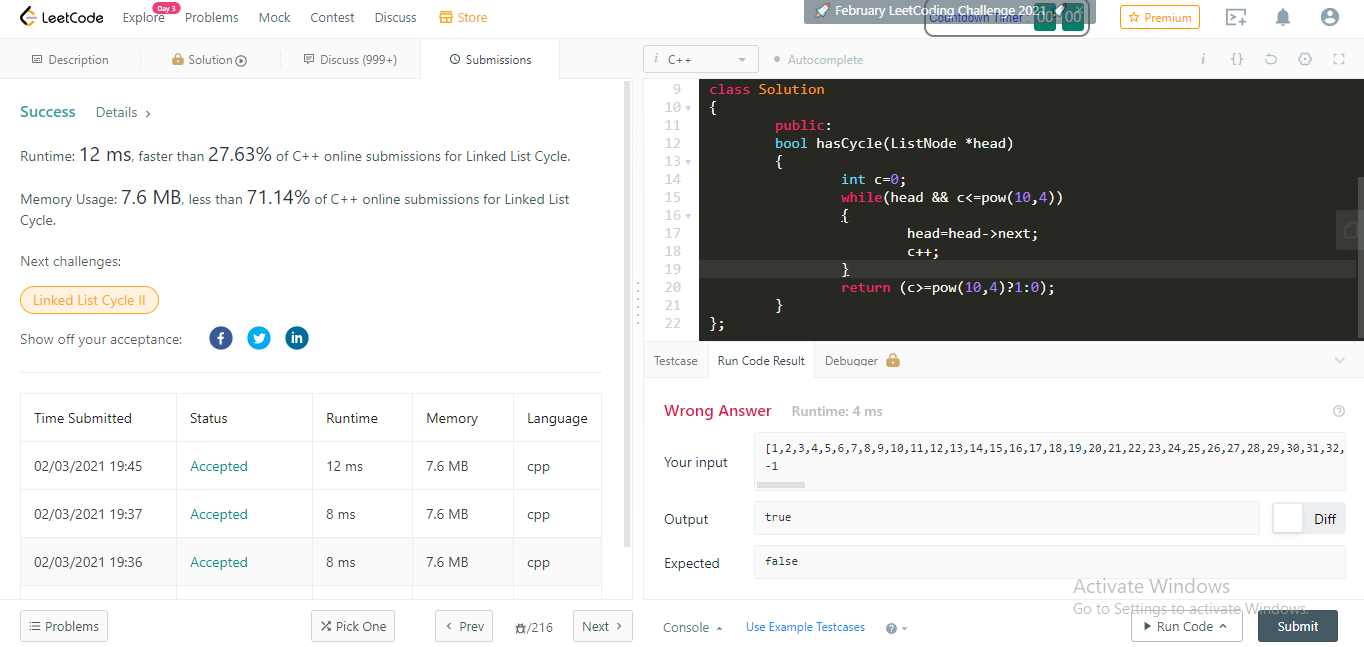Image resolution: width=1364 pixels, height=647 pixels.
Task: Open the Discuss (999+) tab
Action: tap(350, 60)
